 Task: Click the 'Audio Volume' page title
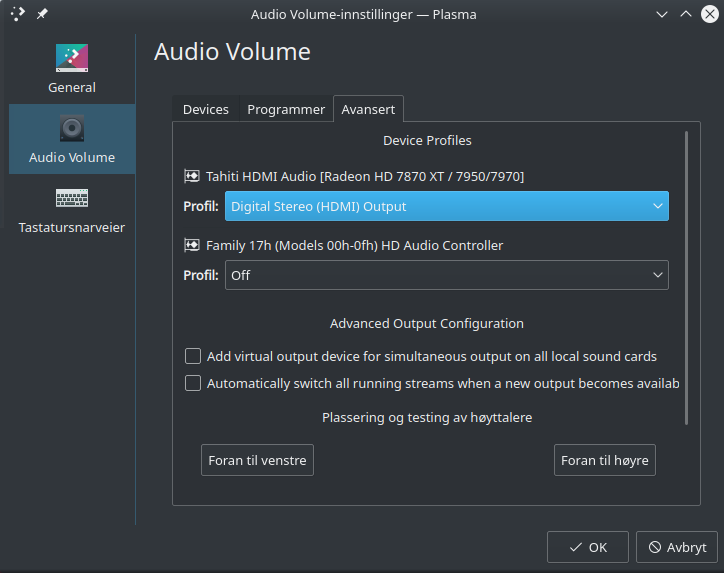click(x=232, y=52)
